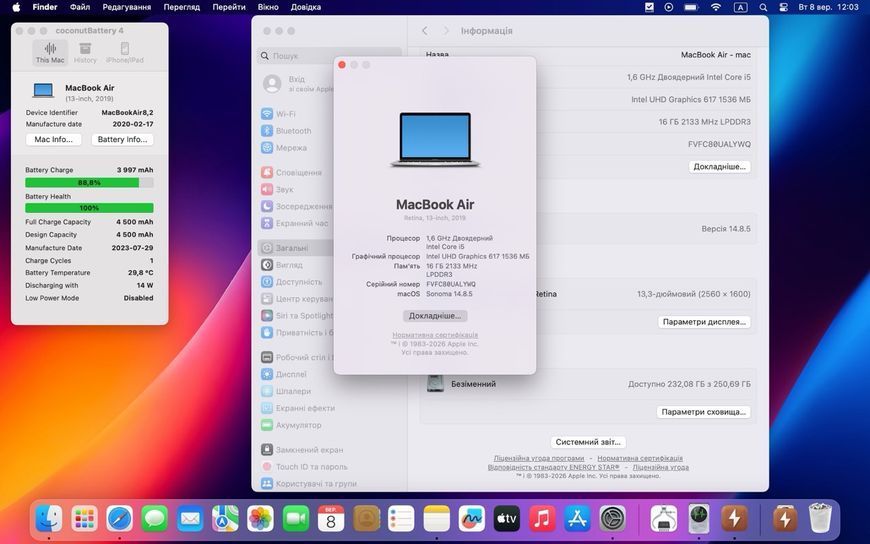Open App Store from the Dock
The image size is (870, 544).
(x=578, y=520)
